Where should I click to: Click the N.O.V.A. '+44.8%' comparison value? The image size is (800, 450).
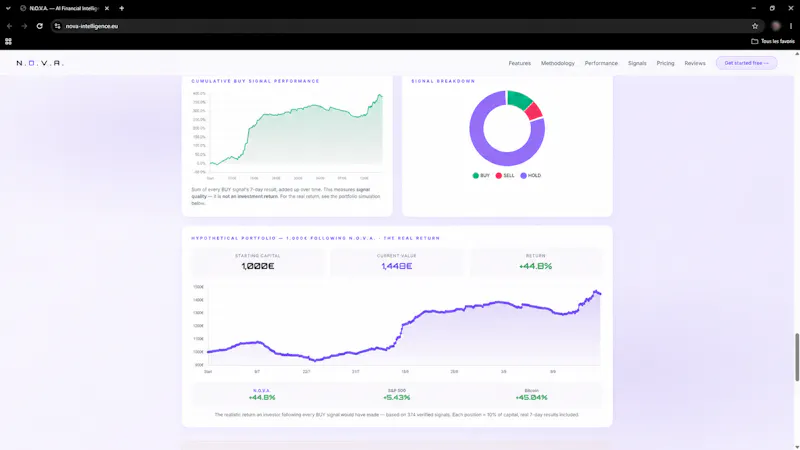[x=262, y=397]
